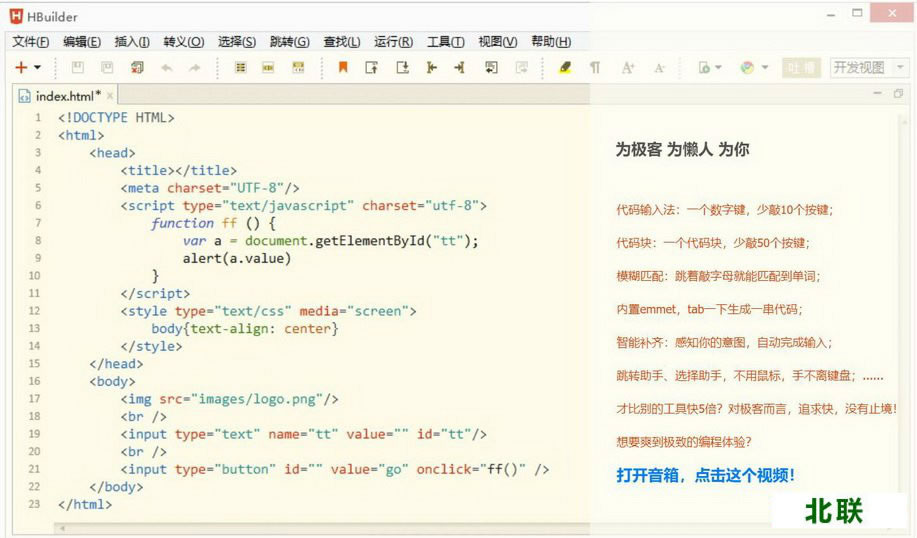This screenshot has width=917, height=538.
Task: Click the 内置emmet tip text line
Action: 709,309
